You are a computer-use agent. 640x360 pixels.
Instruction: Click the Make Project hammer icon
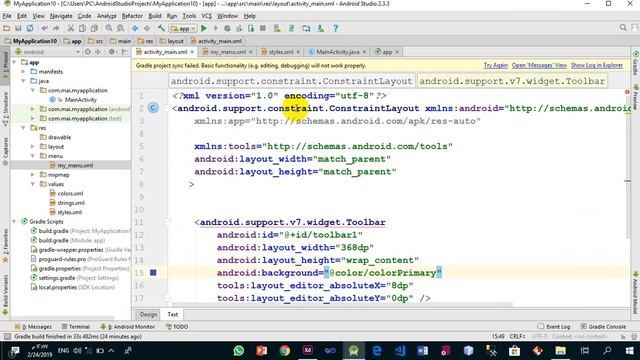click(x=161, y=28)
